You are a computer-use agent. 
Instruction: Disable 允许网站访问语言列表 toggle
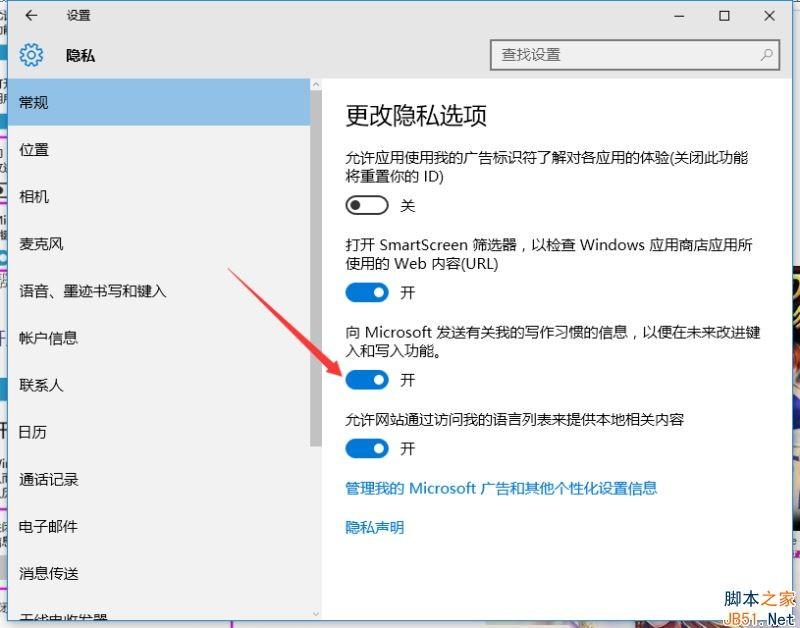click(x=367, y=449)
